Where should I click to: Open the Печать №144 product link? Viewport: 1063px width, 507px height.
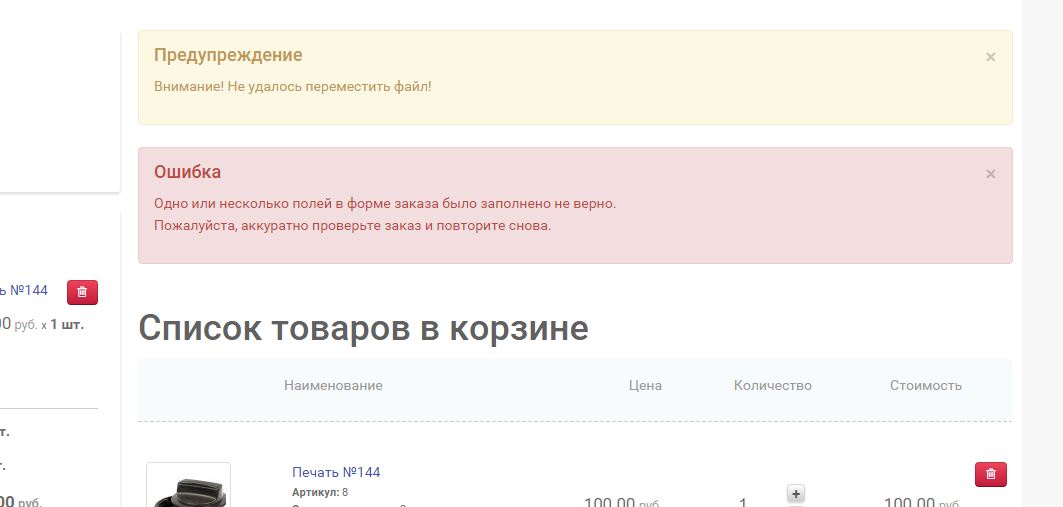coord(336,472)
